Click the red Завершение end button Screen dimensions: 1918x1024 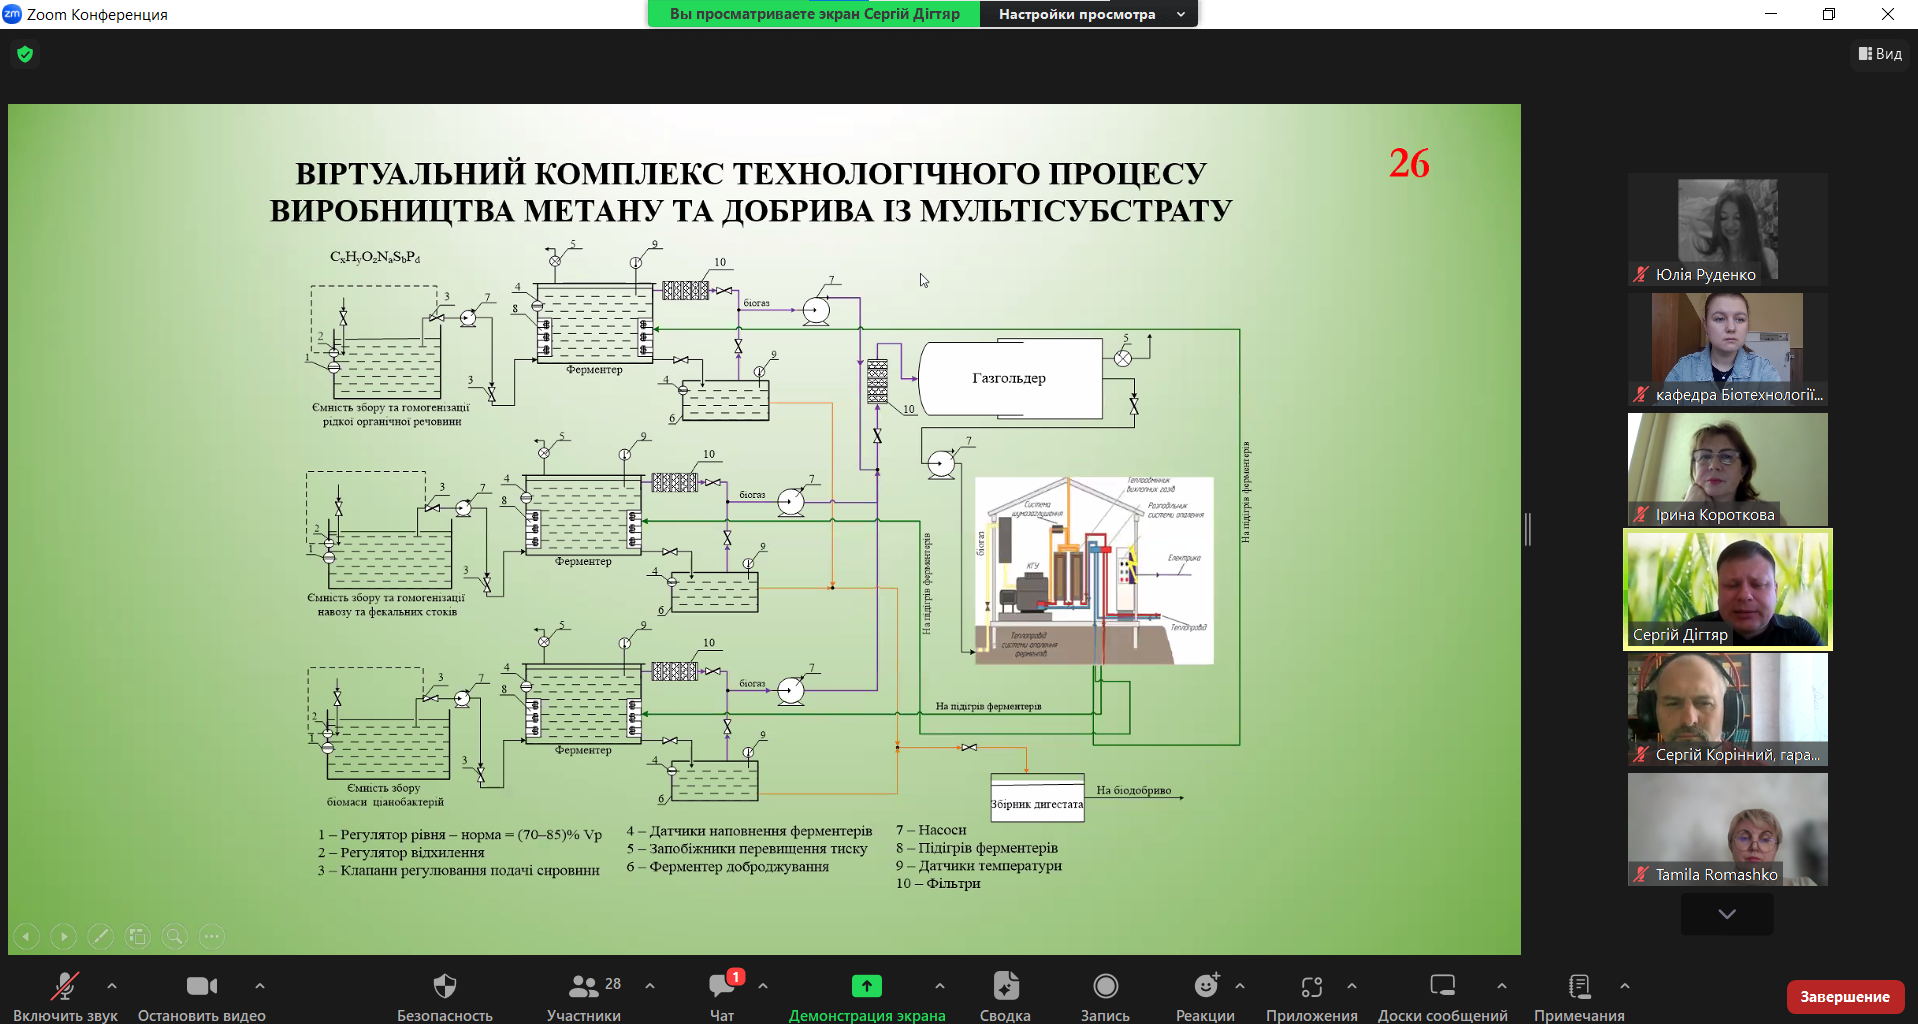(1845, 997)
